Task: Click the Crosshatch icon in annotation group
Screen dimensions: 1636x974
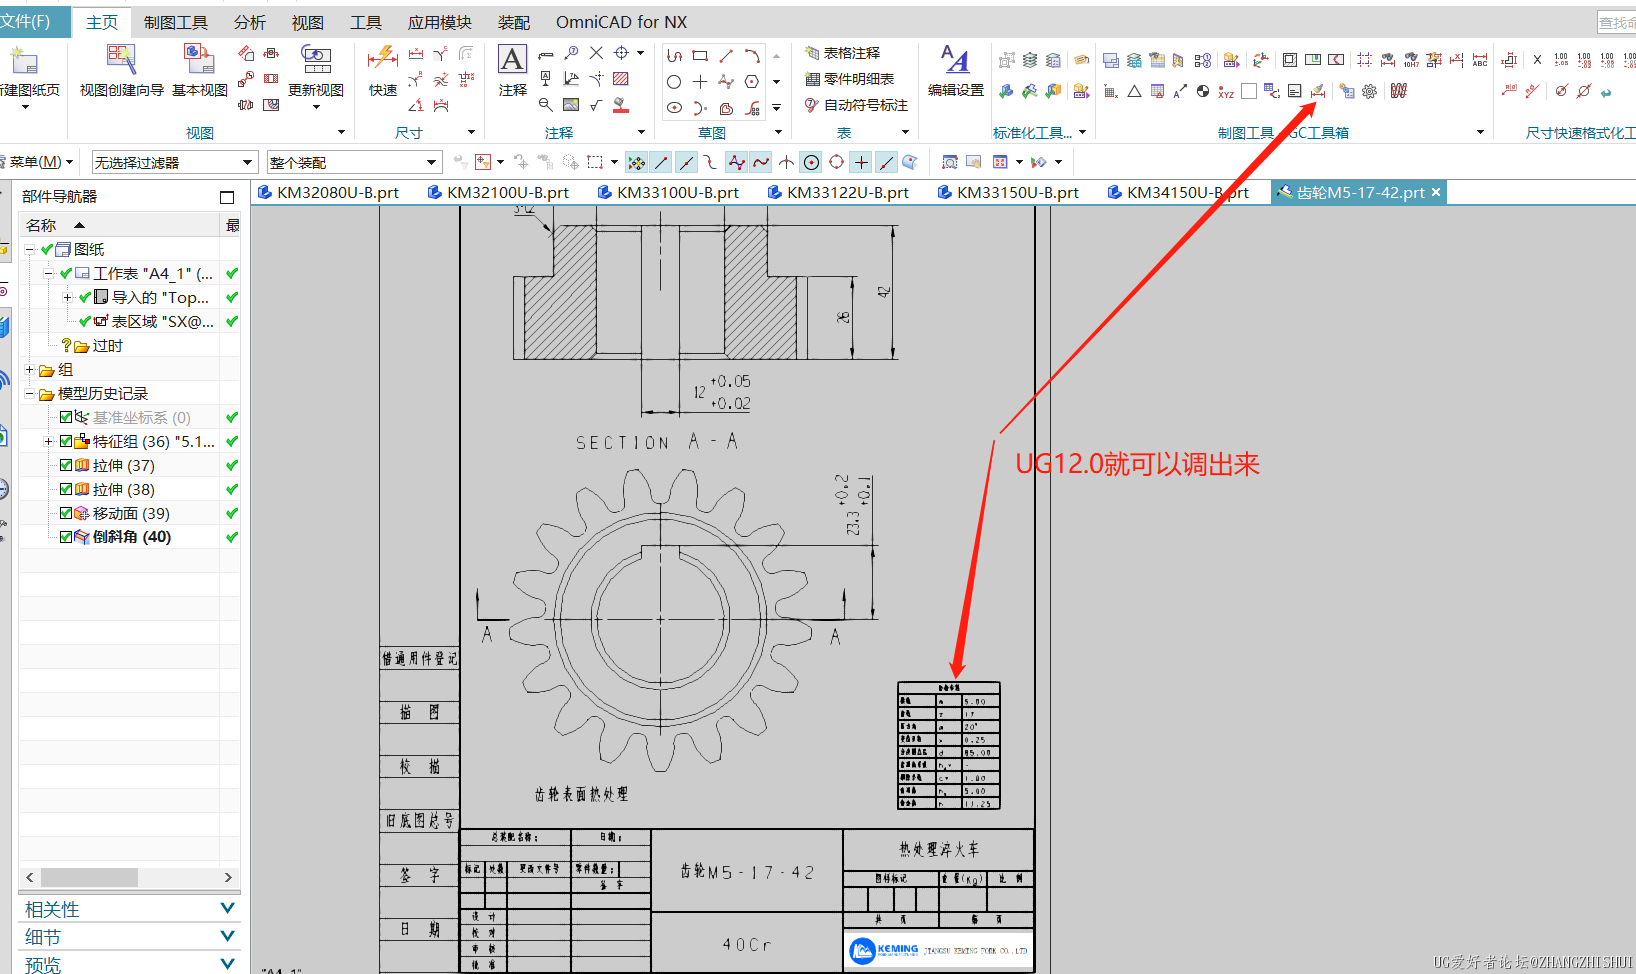Action: click(621, 79)
